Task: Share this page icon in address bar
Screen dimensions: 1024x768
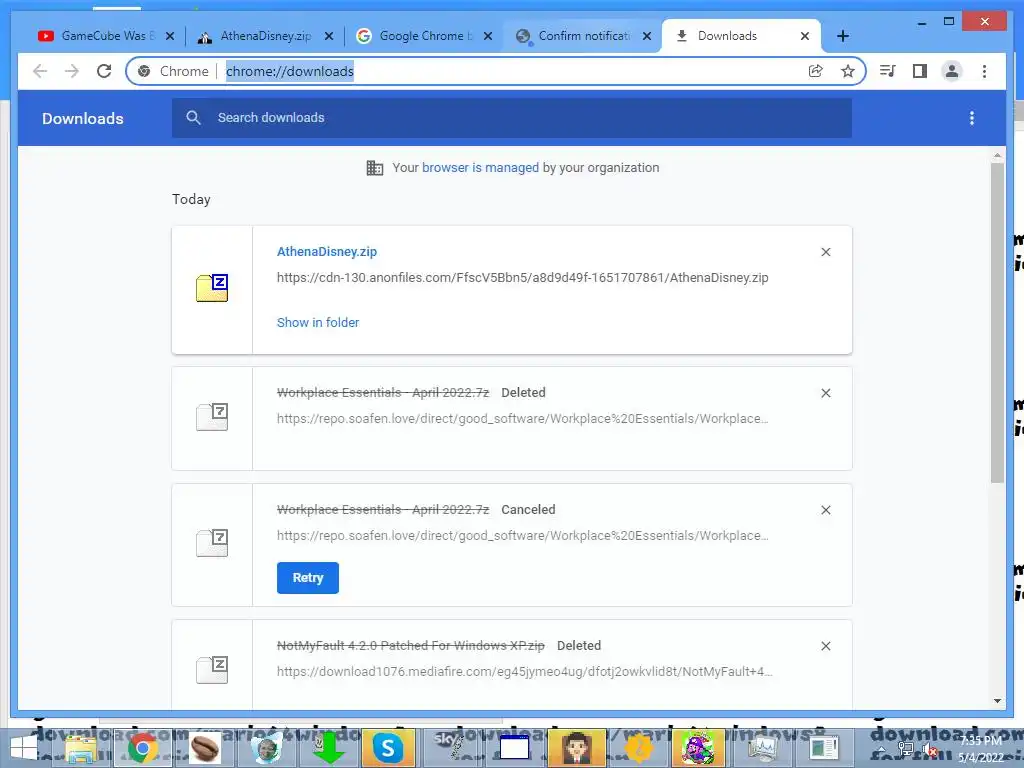Action: (816, 71)
